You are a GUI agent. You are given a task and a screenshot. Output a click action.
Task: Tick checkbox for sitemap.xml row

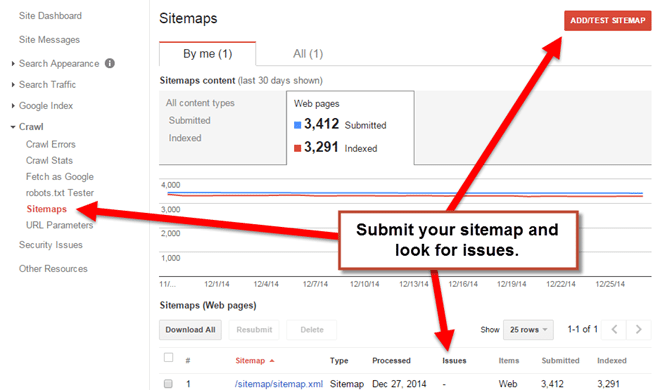coord(168,384)
